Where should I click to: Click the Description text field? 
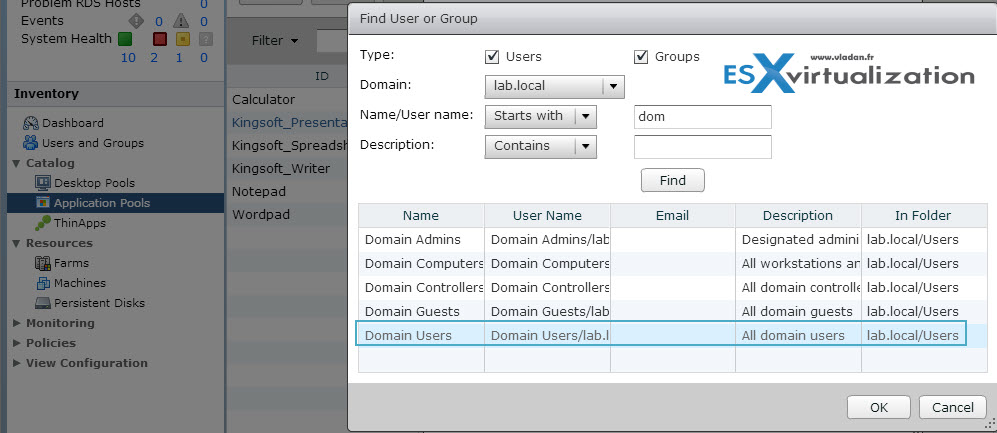703,147
